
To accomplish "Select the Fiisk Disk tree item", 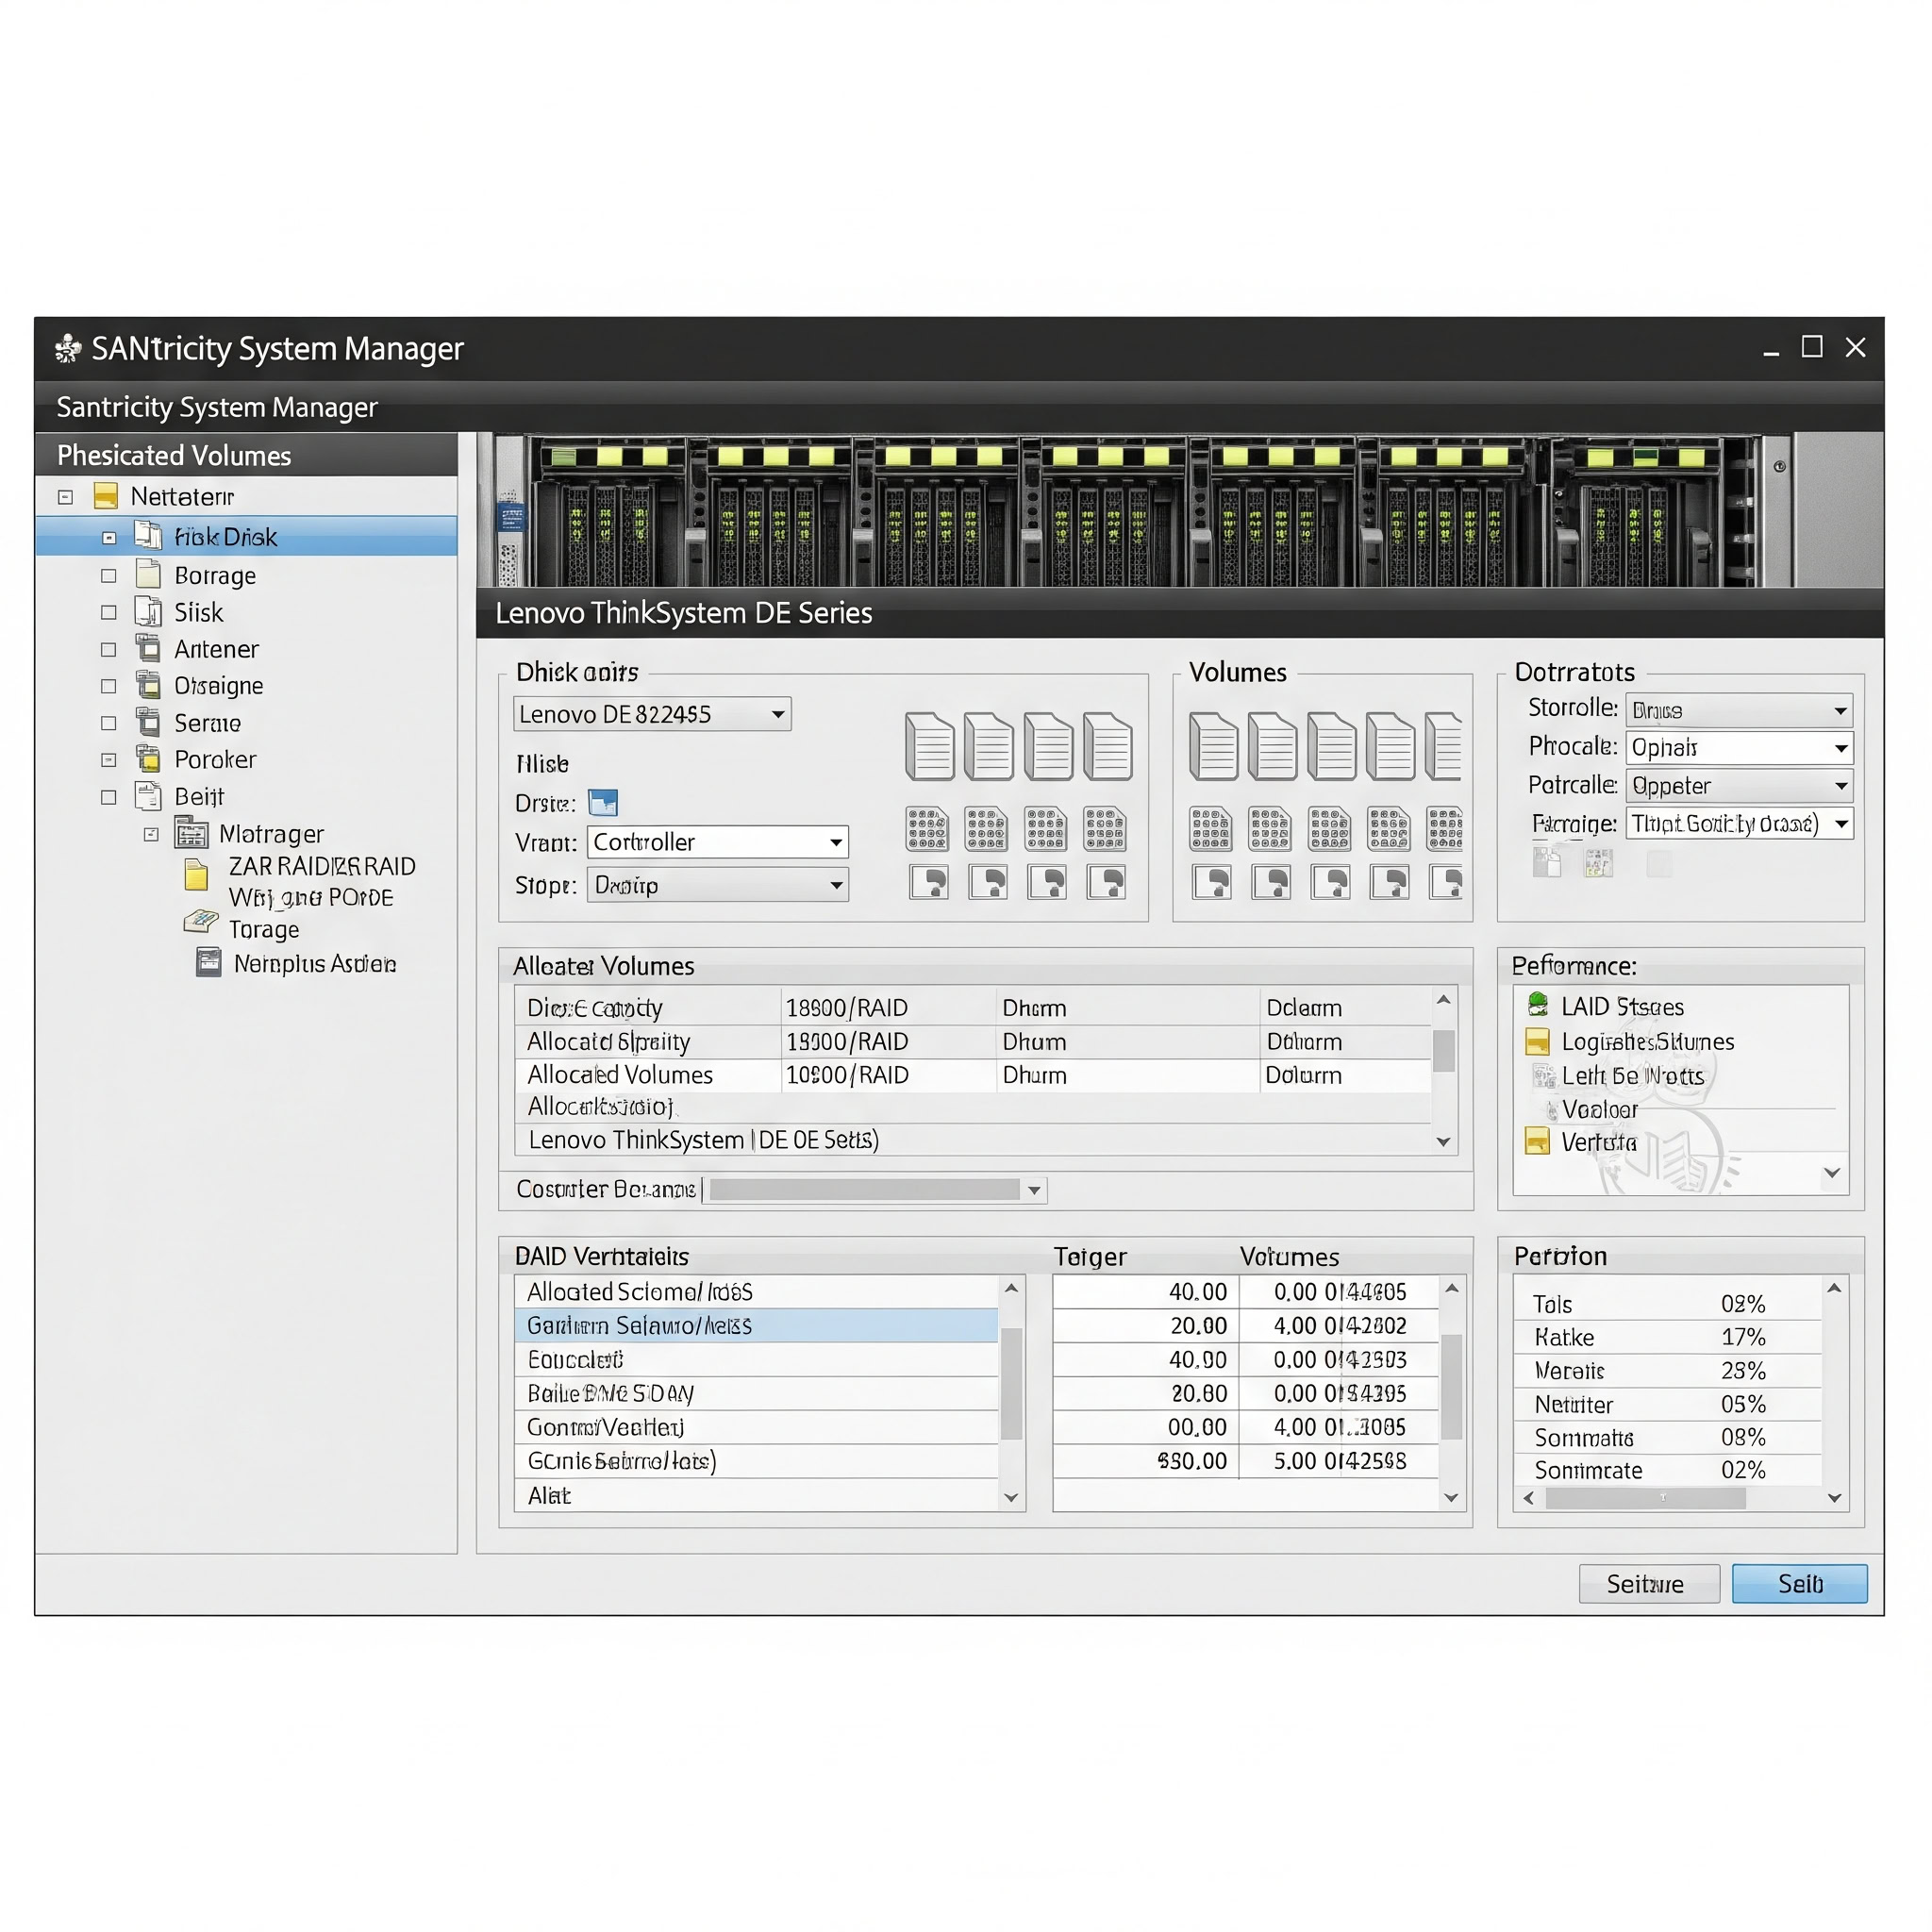I will (x=247, y=537).
